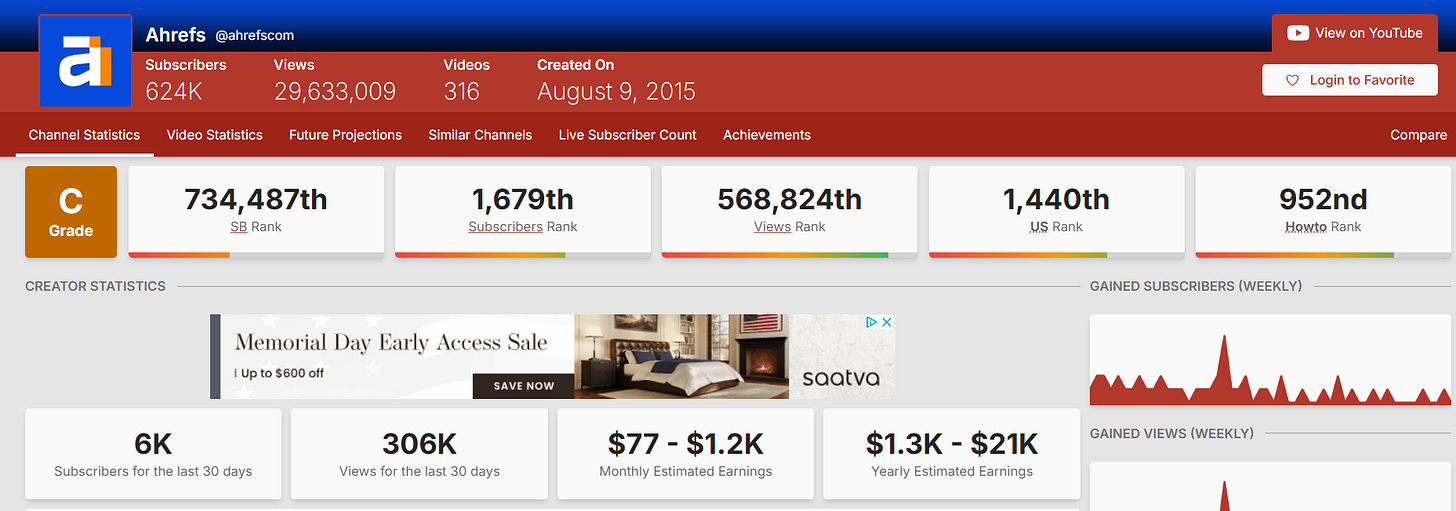Click the saatva logo in the ad
This screenshot has width=1456, height=511.
(841, 379)
